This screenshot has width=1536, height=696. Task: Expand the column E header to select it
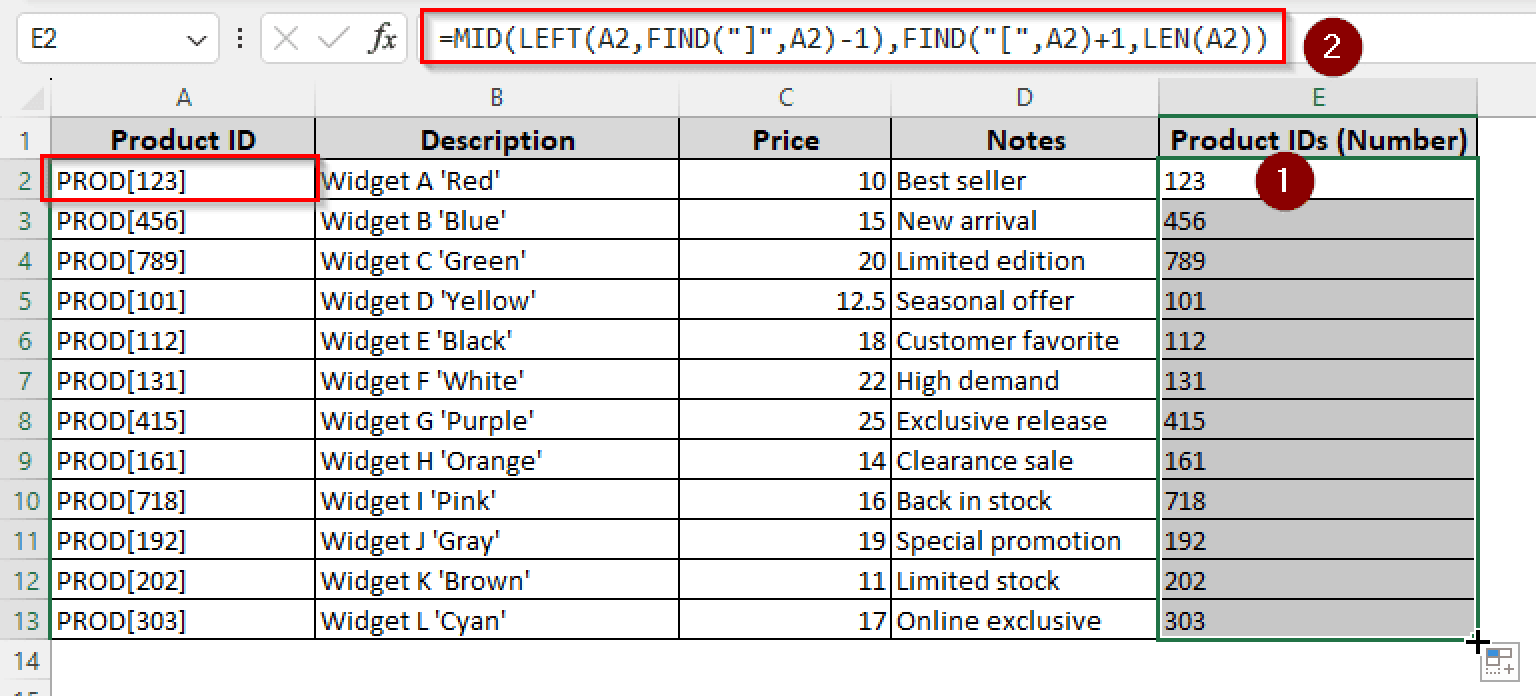coord(1318,97)
